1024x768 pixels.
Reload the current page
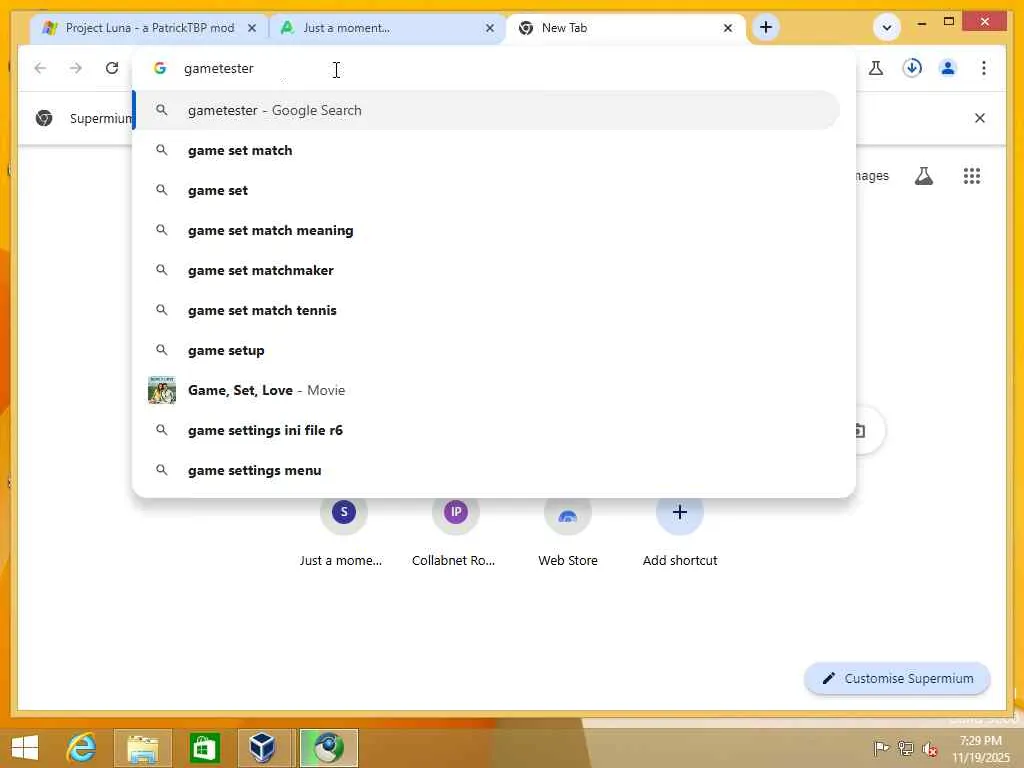[x=112, y=68]
